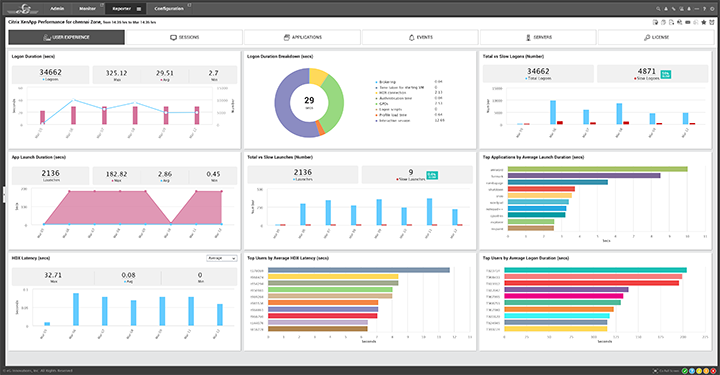The width and height of the screenshot is (720, 375).
Task: Click the rightmost schedule icon in report toolbar
Action: (712, 22)
